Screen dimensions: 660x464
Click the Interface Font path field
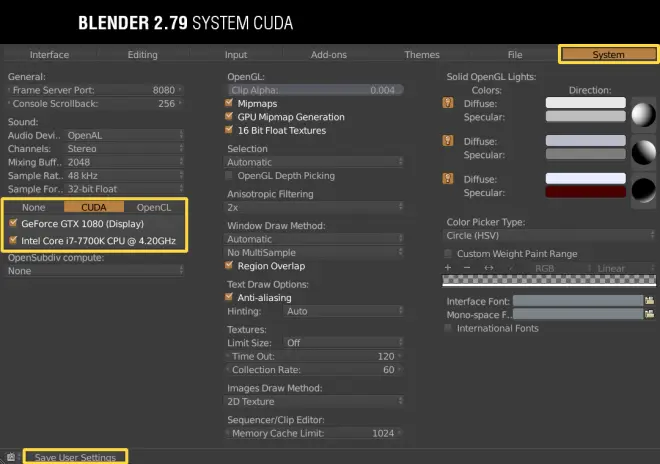pyautogui.click(x=578, y=301)
